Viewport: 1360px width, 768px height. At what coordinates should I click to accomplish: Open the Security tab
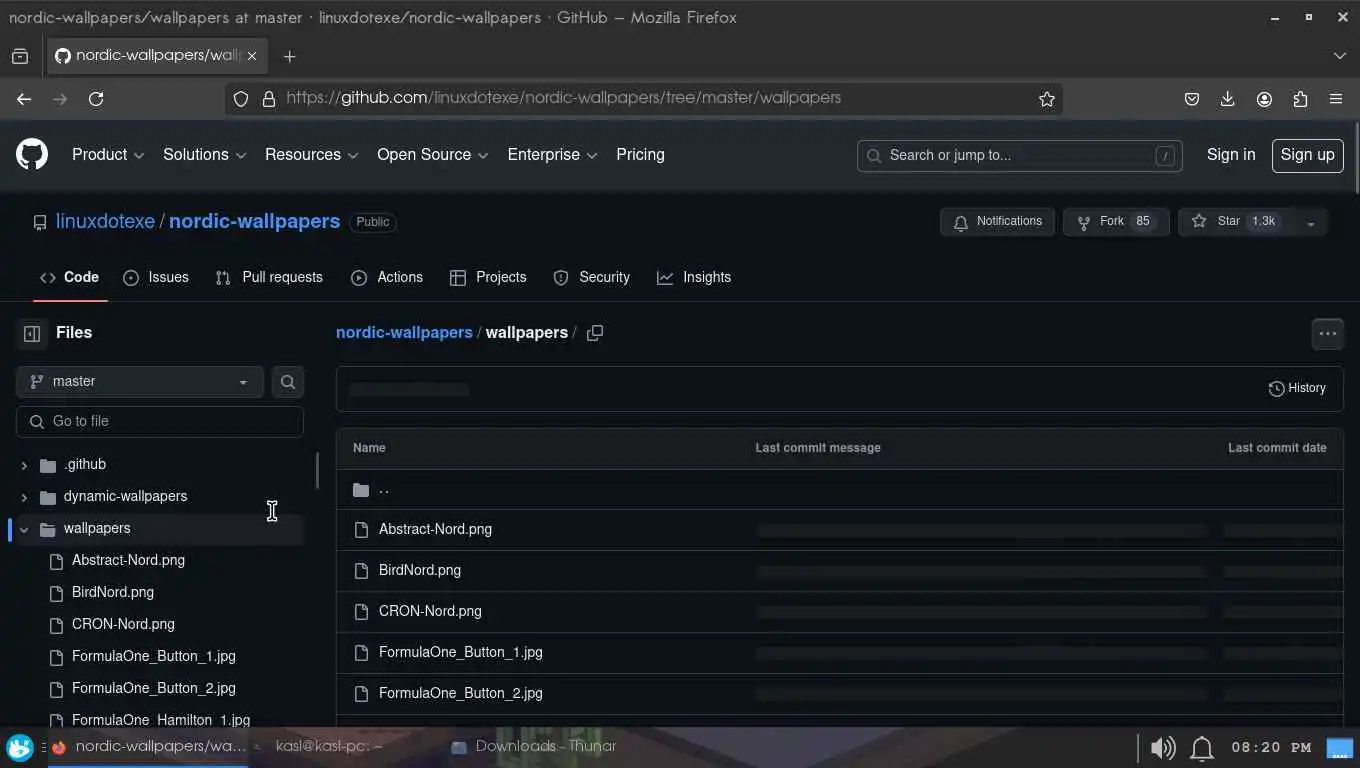click(592, 277)
